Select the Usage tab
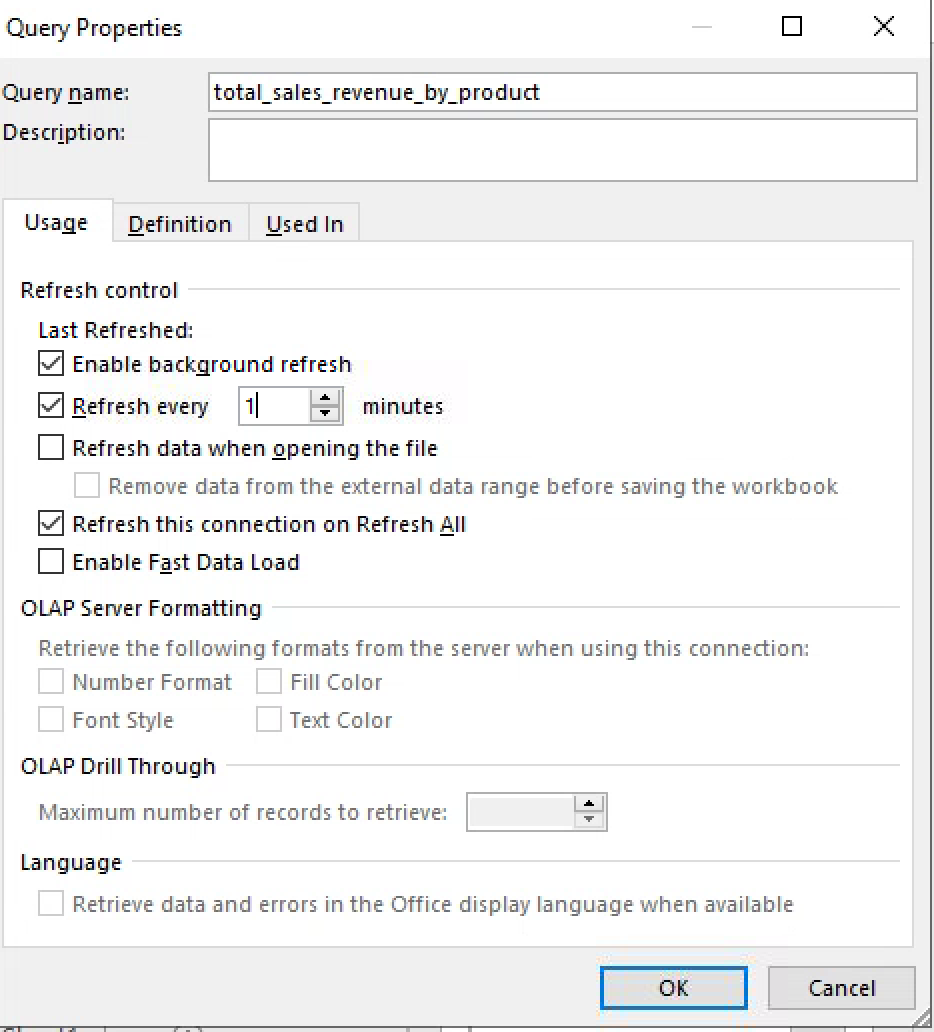The image size is (934, 1032). pos(56,224)
